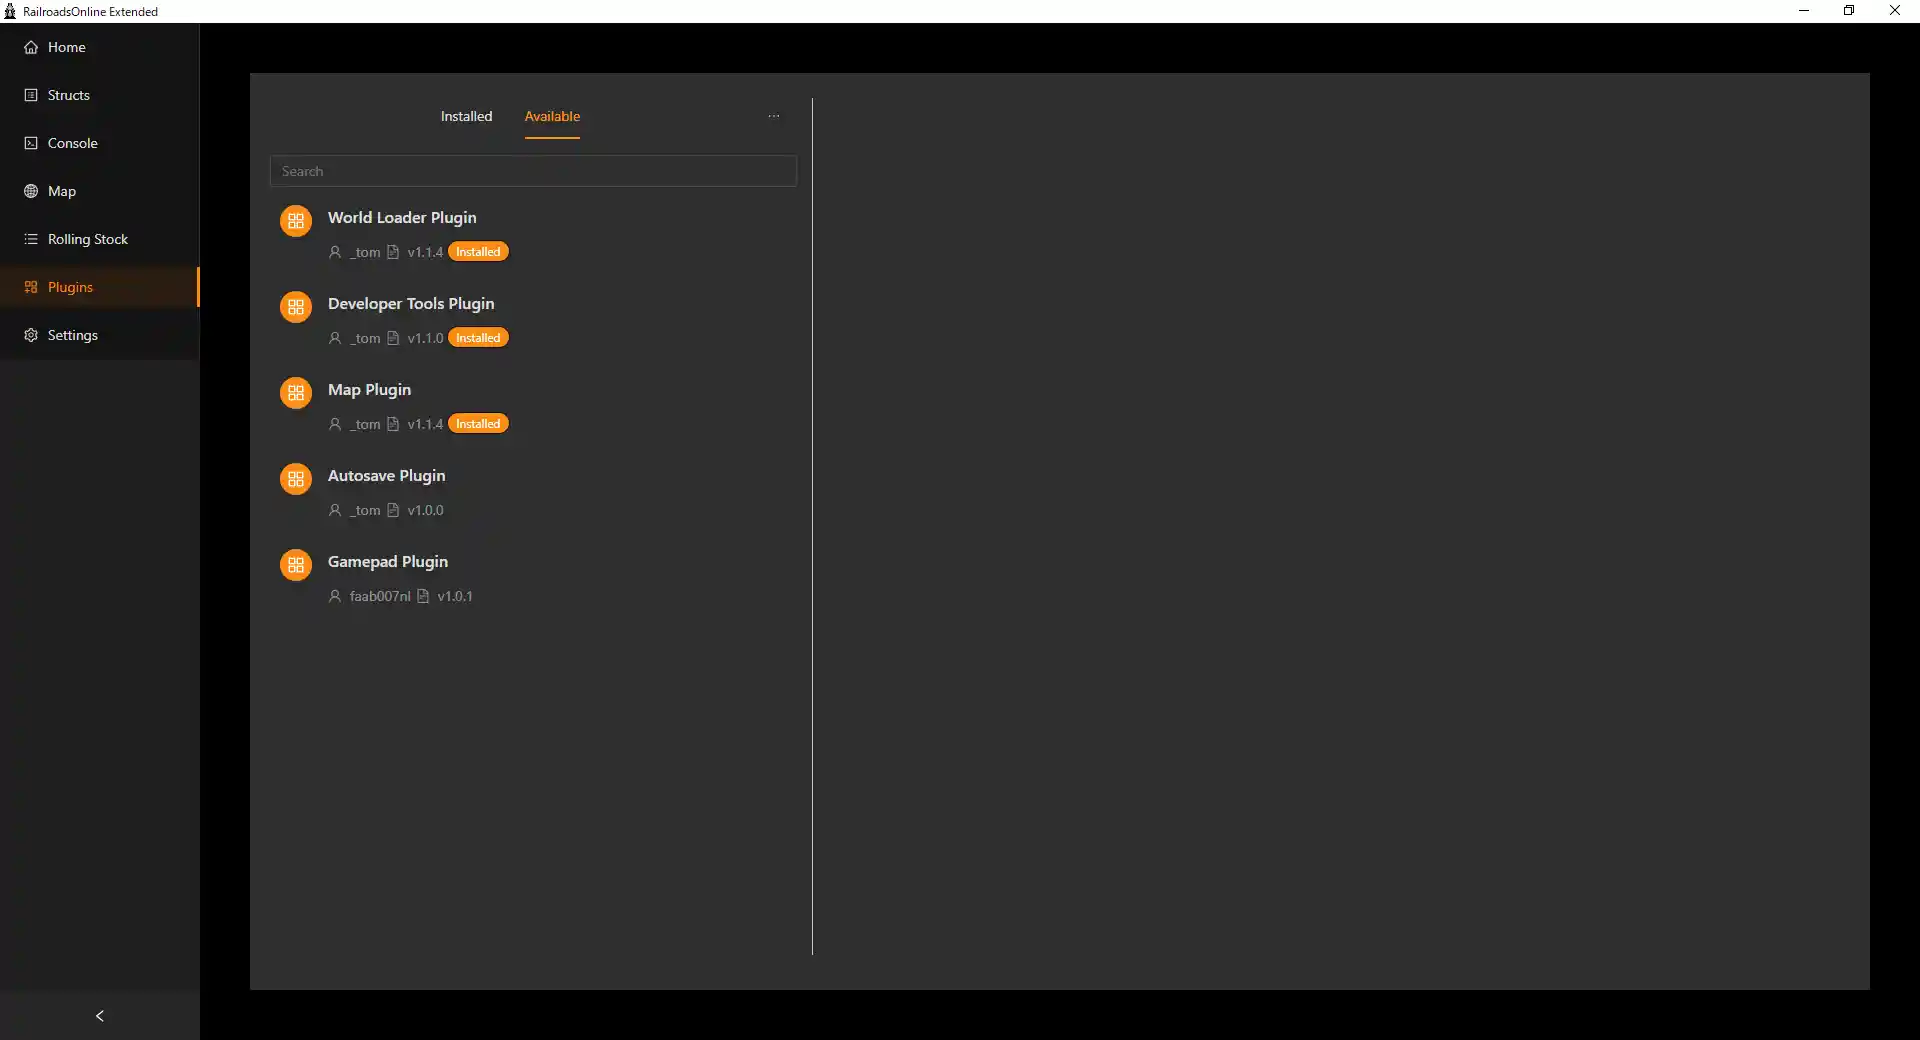Image resolution: width=1920 pixels, height=1040 pixels.
Task: Select the Gamepad Plugin entry
Action: [388, 562]
